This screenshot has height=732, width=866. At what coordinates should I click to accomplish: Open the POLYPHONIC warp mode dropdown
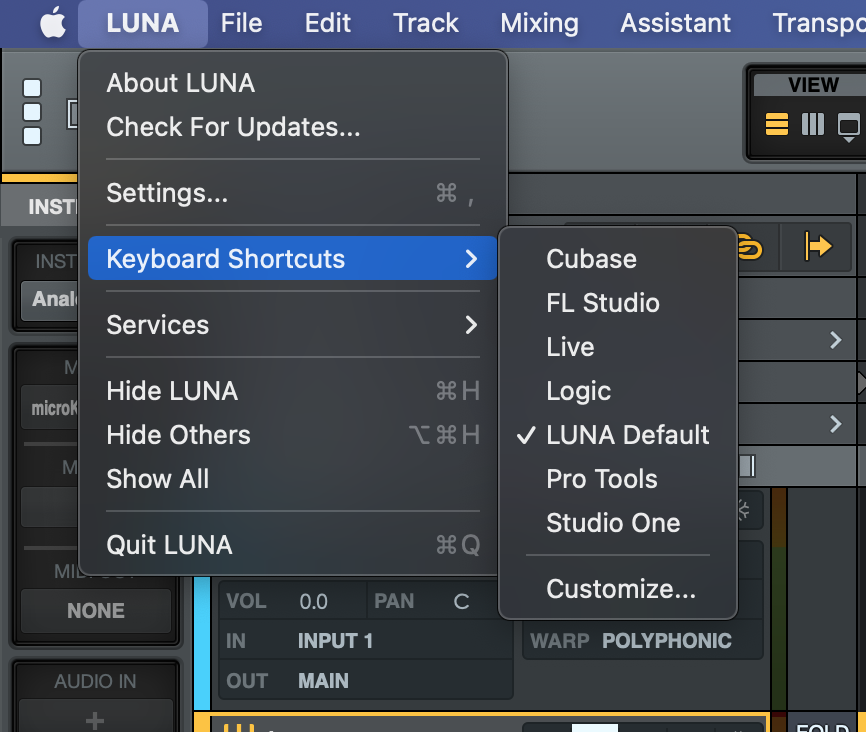[x=666, y=641]
